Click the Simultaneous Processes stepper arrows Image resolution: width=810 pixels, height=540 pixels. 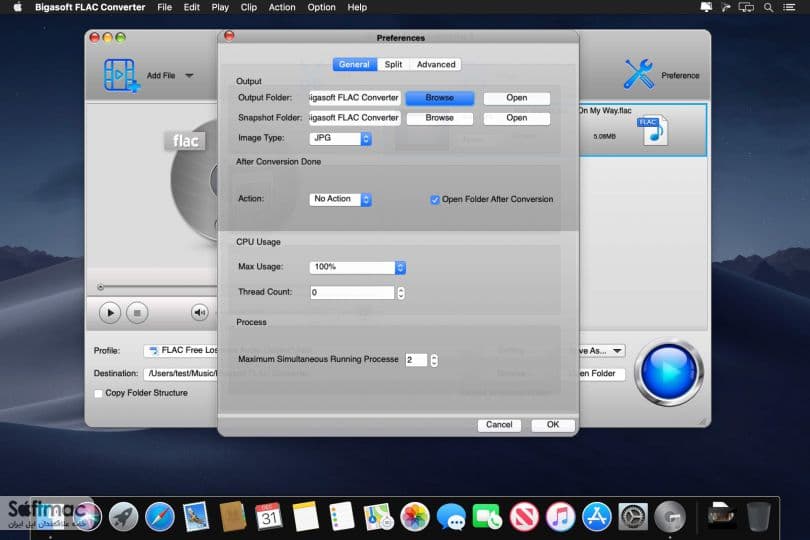[434, 360]
